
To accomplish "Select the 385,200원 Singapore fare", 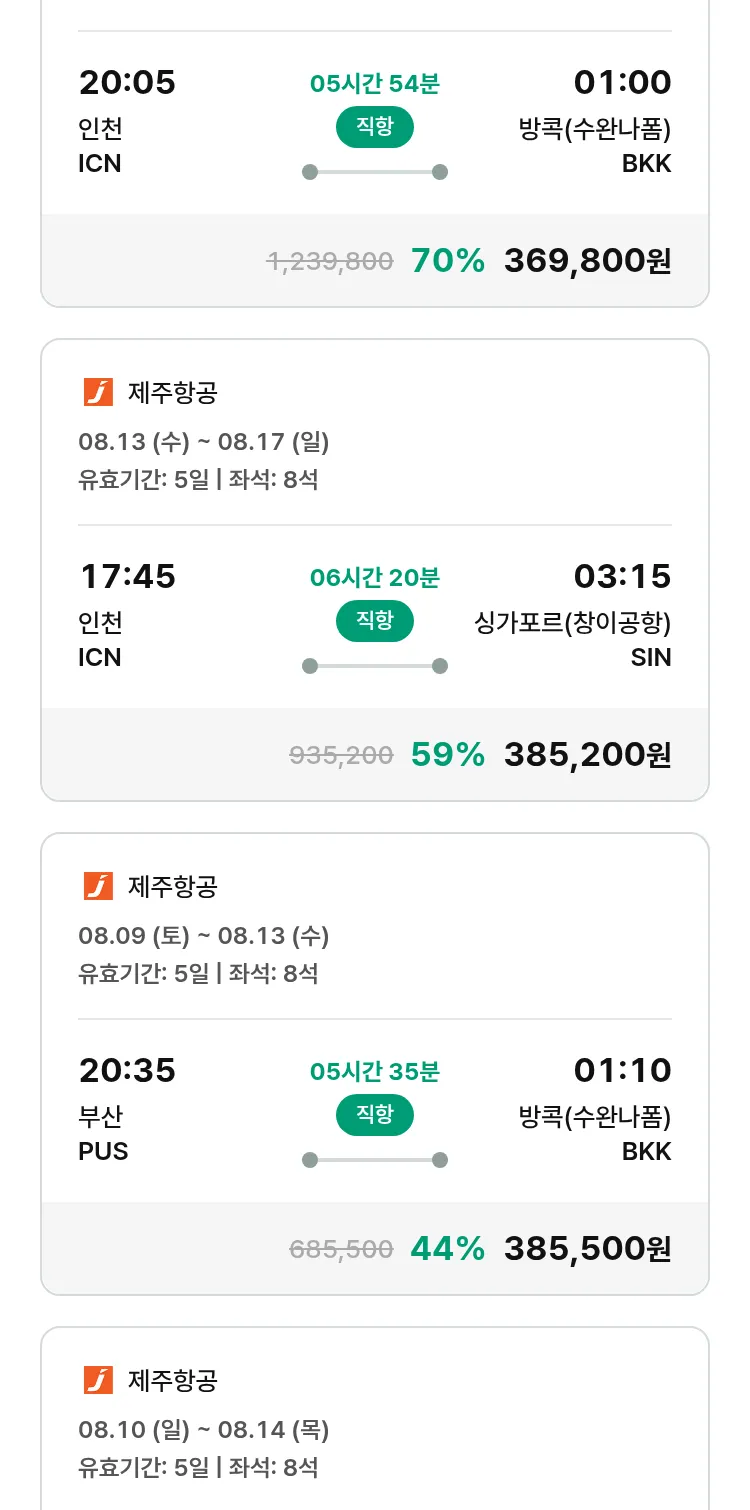I will [587, 755].
